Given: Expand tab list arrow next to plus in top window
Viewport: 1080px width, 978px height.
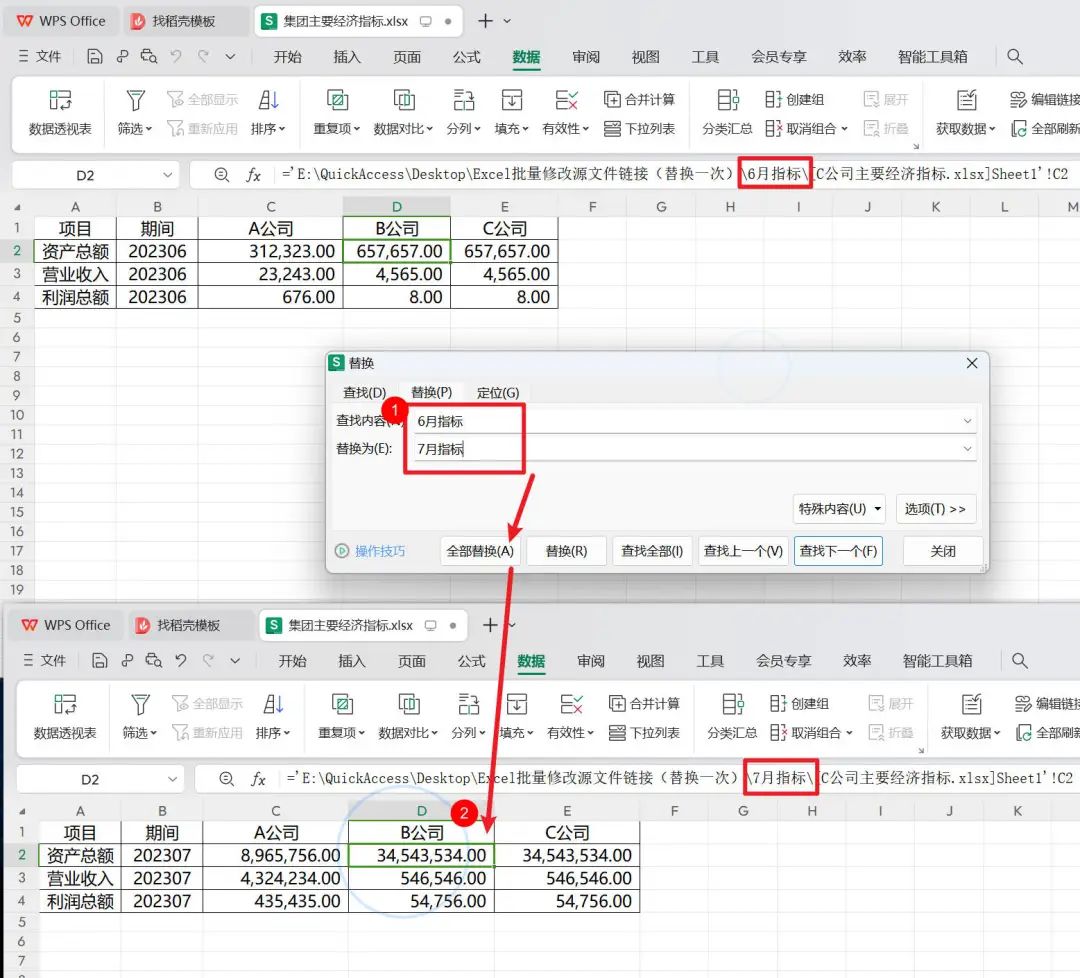Looking at the screenshot, I should tap(507, 21).
